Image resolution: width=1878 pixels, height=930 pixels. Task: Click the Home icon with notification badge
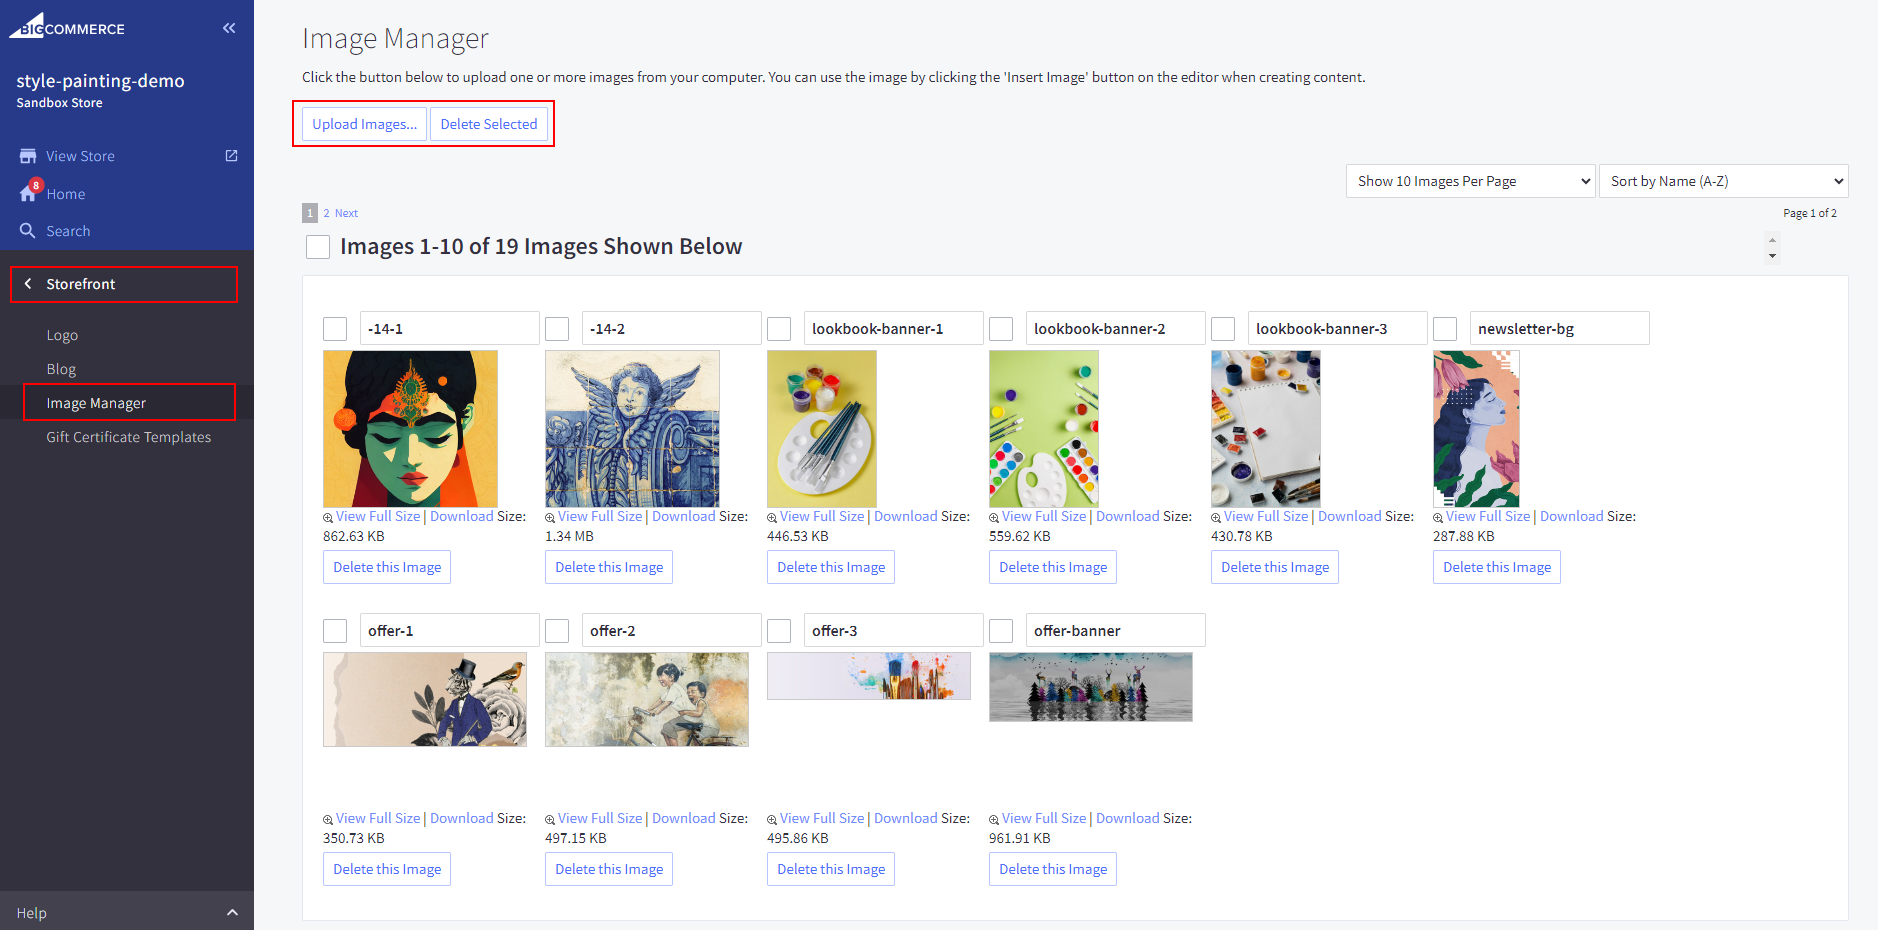28,193
